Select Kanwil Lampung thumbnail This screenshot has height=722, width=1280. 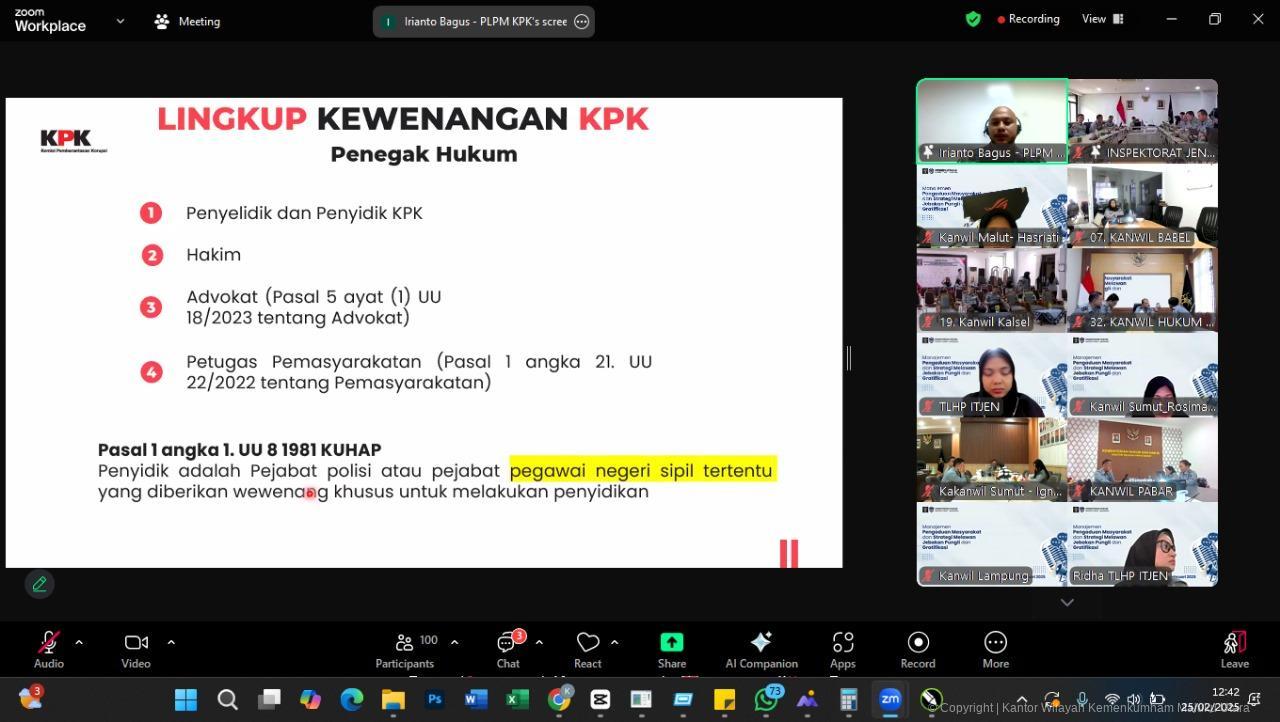[x=992, y=544]
